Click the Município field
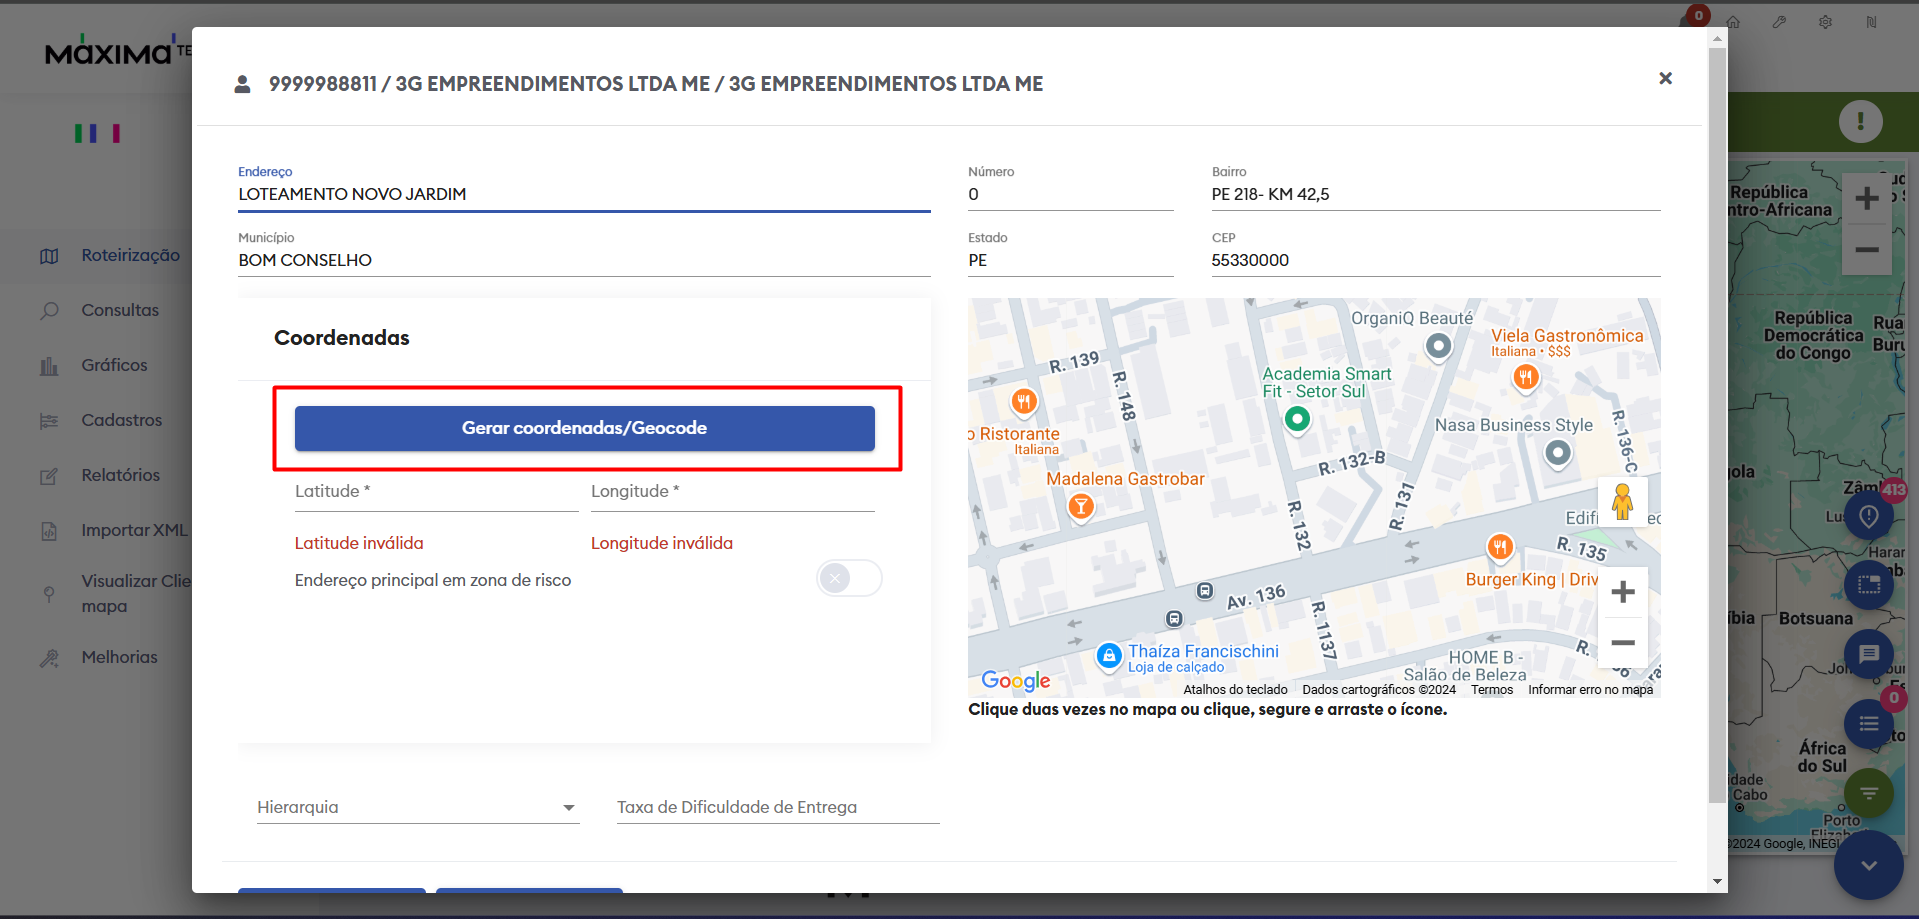This screenshot has height=919, width=1919. tap(583, 260)
